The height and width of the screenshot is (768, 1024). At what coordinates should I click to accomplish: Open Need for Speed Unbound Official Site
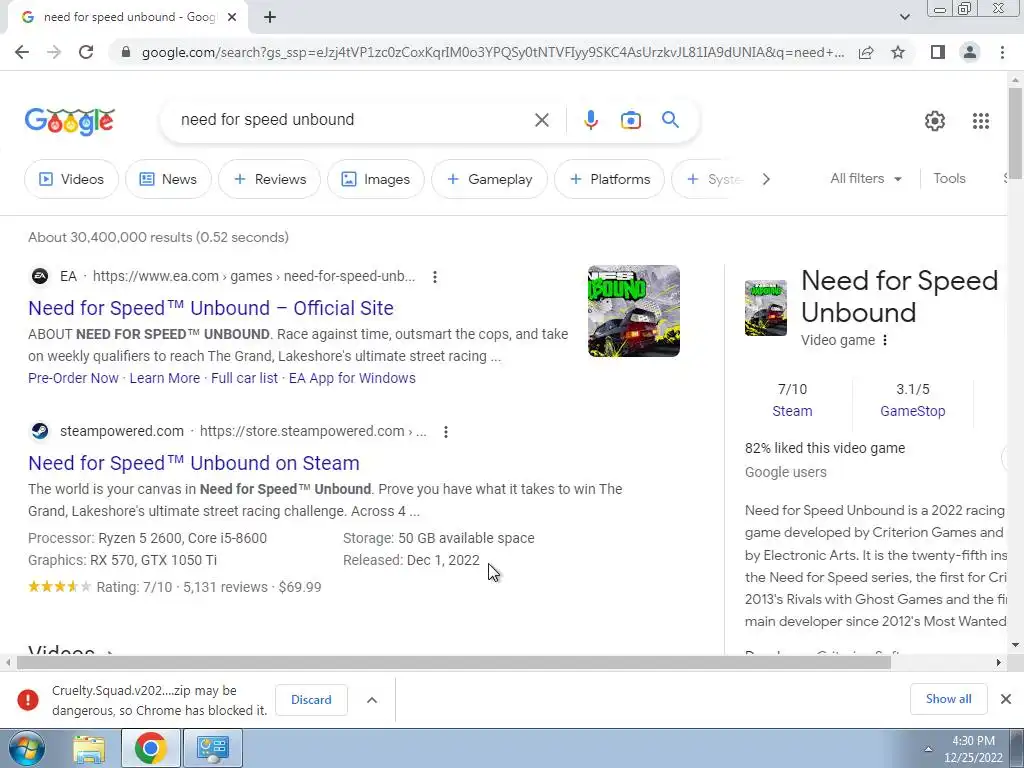click(211, 308)
